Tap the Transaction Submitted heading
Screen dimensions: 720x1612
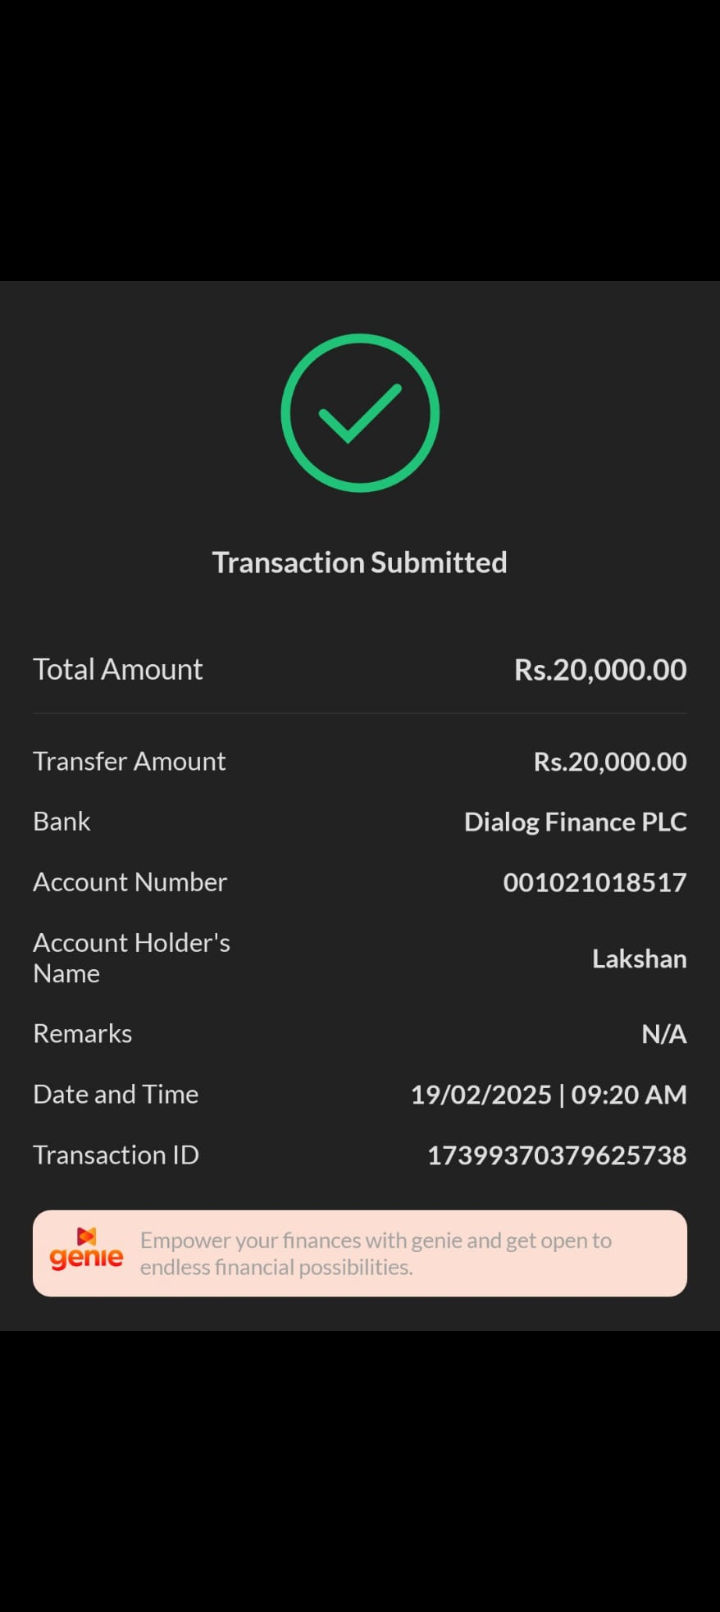tap(360, 562)
